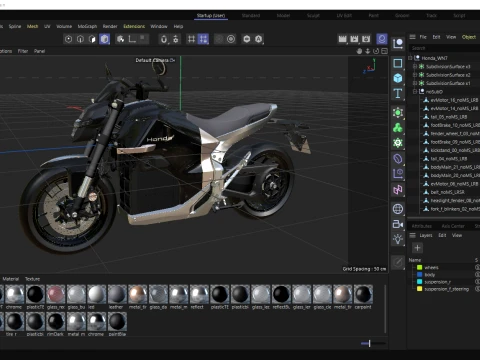This screenshot has height=360, width=480.
Task: Select the Rectangle spline tool icon
Action: 398,63
